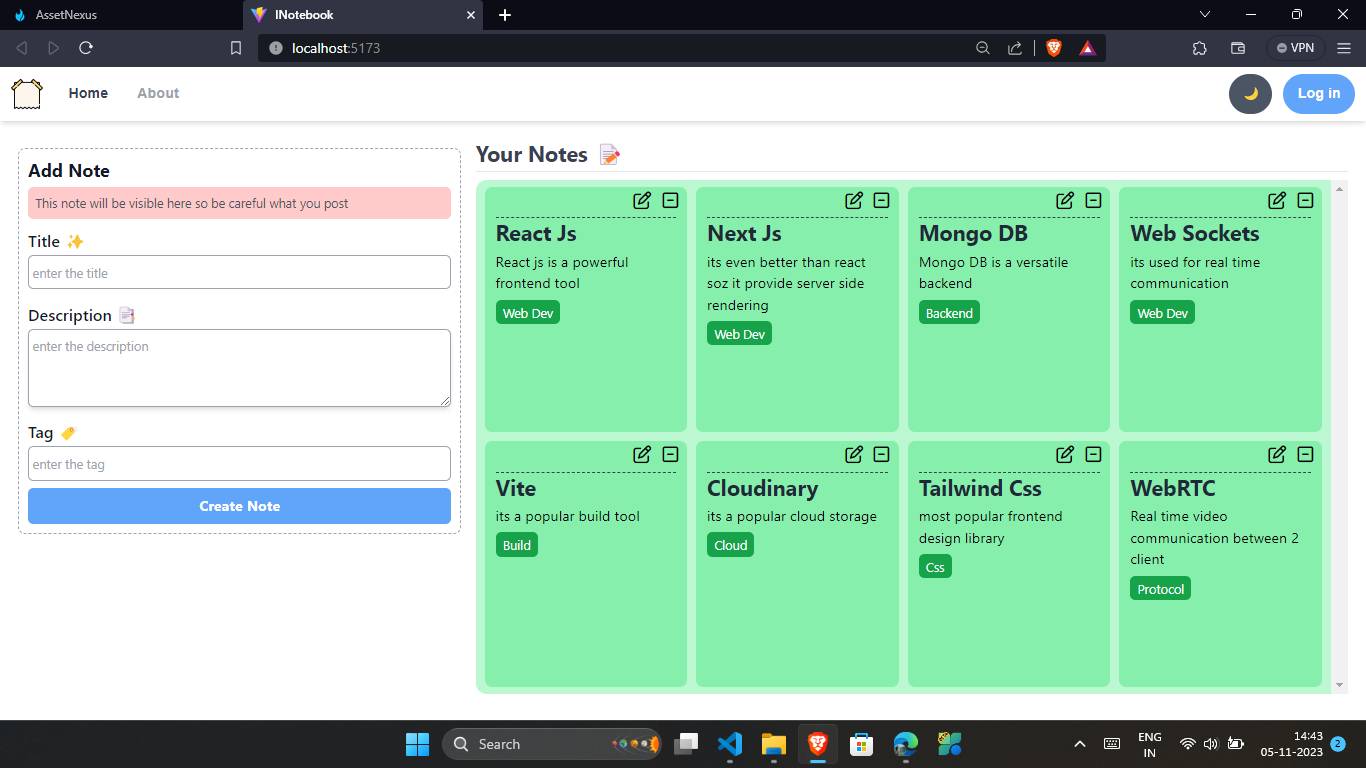The width and height of the screenshot is (1366, 768).
Task: Focus the note title input field
Action: 239,272
